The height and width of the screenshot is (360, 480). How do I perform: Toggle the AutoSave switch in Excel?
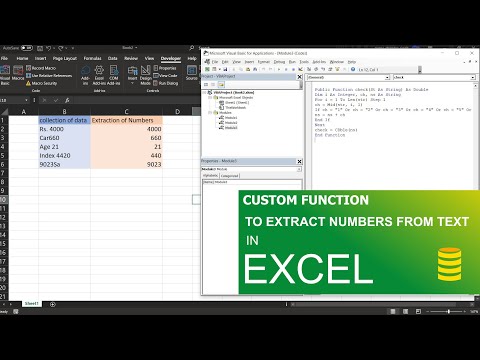point(27,48)
